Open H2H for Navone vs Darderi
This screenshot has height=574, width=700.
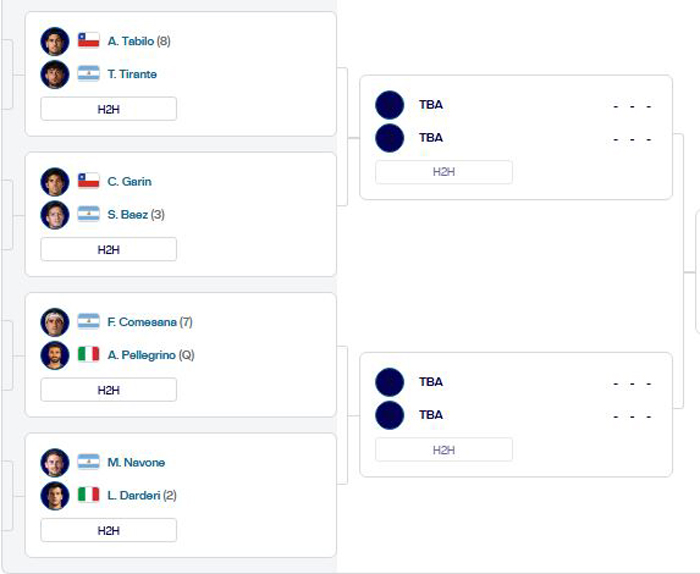pyautogui.click(x=108, y=530)
